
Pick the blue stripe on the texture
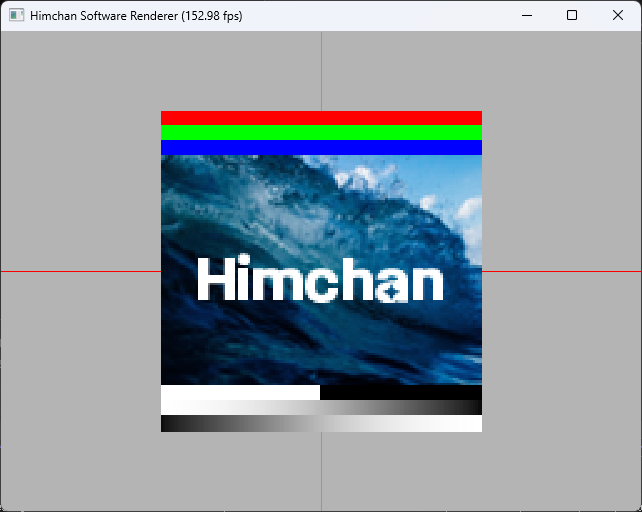point(321,147)
